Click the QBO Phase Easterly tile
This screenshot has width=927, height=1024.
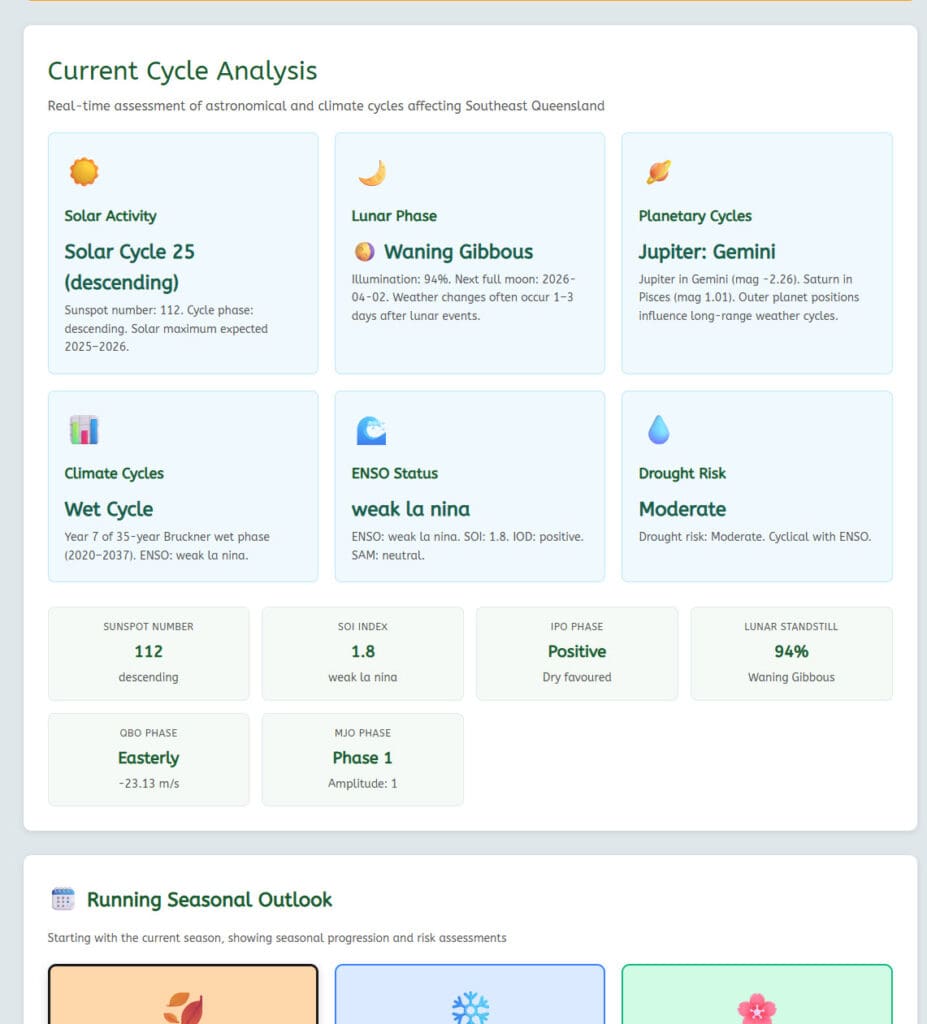click(148, 759)
